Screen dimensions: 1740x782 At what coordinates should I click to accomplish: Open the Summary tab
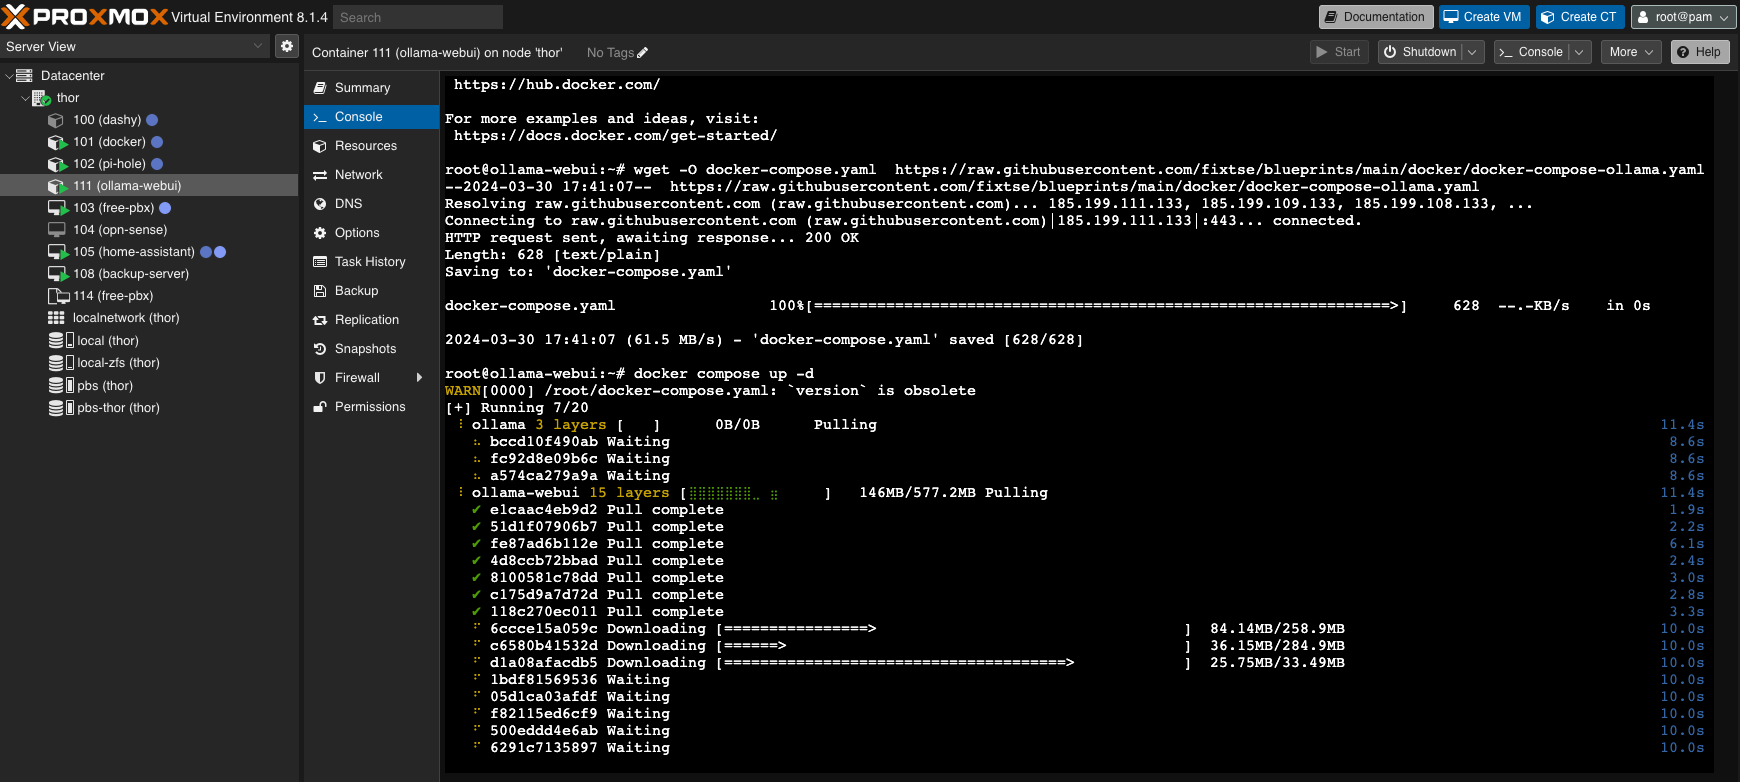pyautogui.click(x=362, y=88)
